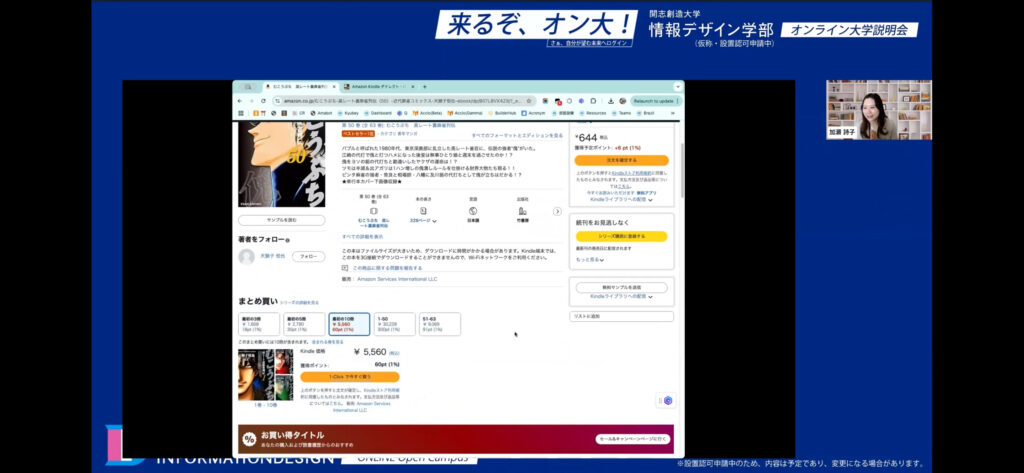Expand the 229ページ page-length dropdown
Image resolution: width=1024 pixels, height=473 pixels.
coord(423,221)
